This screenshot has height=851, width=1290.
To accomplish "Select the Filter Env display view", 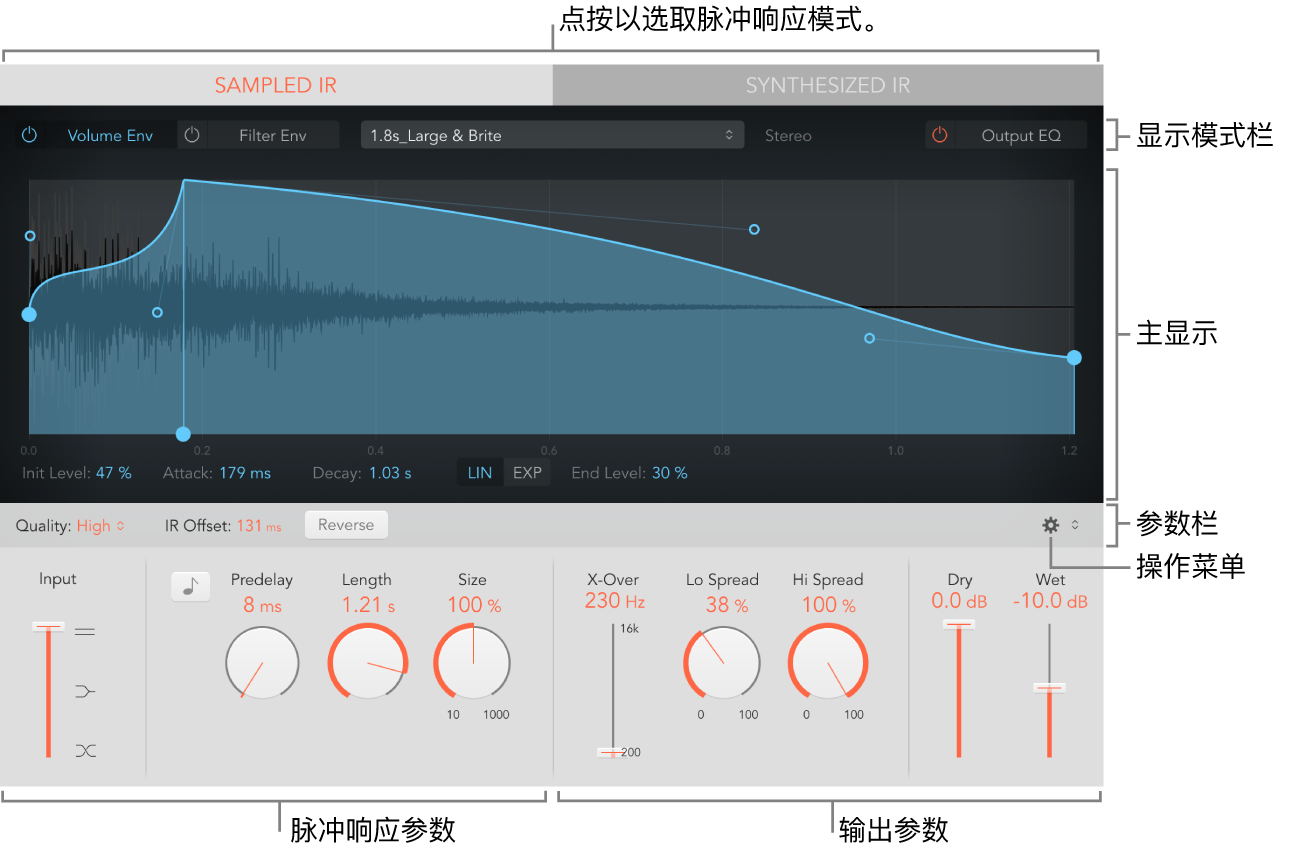I will click(272, 134).
